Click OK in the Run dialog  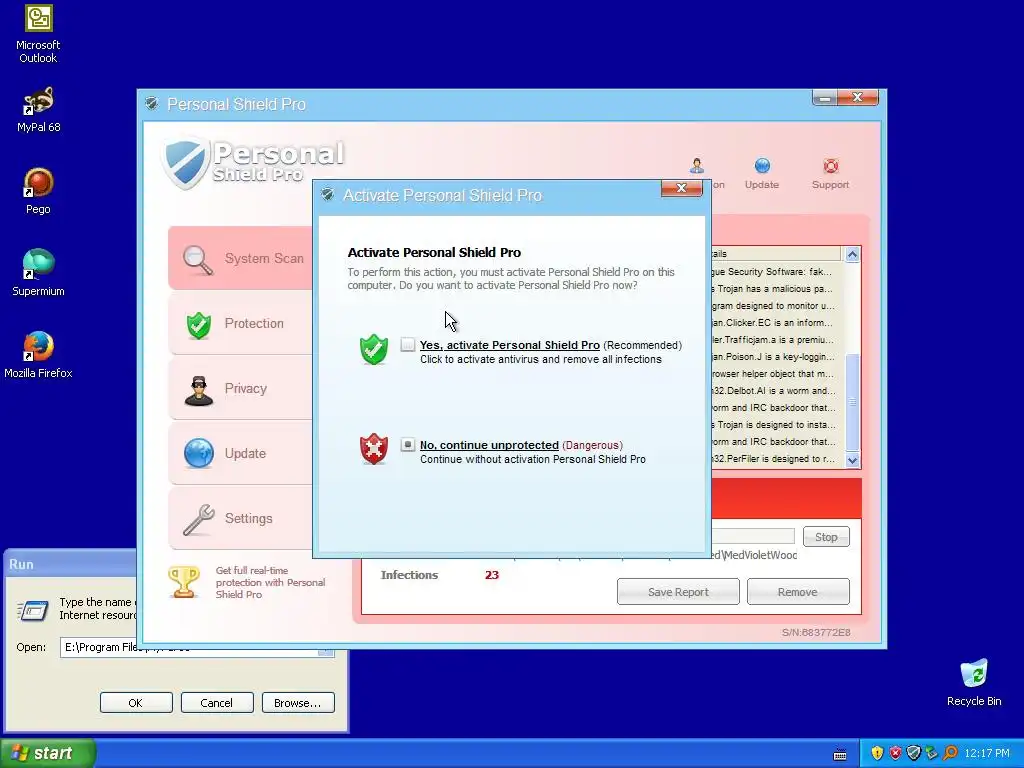pyautogui.click(x=136, y=703)
